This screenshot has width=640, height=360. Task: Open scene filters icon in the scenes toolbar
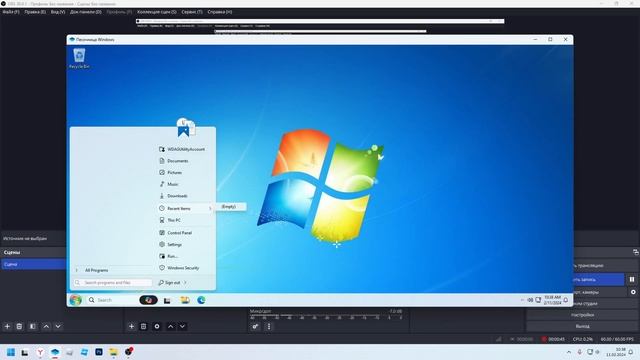tap(33, 327)
